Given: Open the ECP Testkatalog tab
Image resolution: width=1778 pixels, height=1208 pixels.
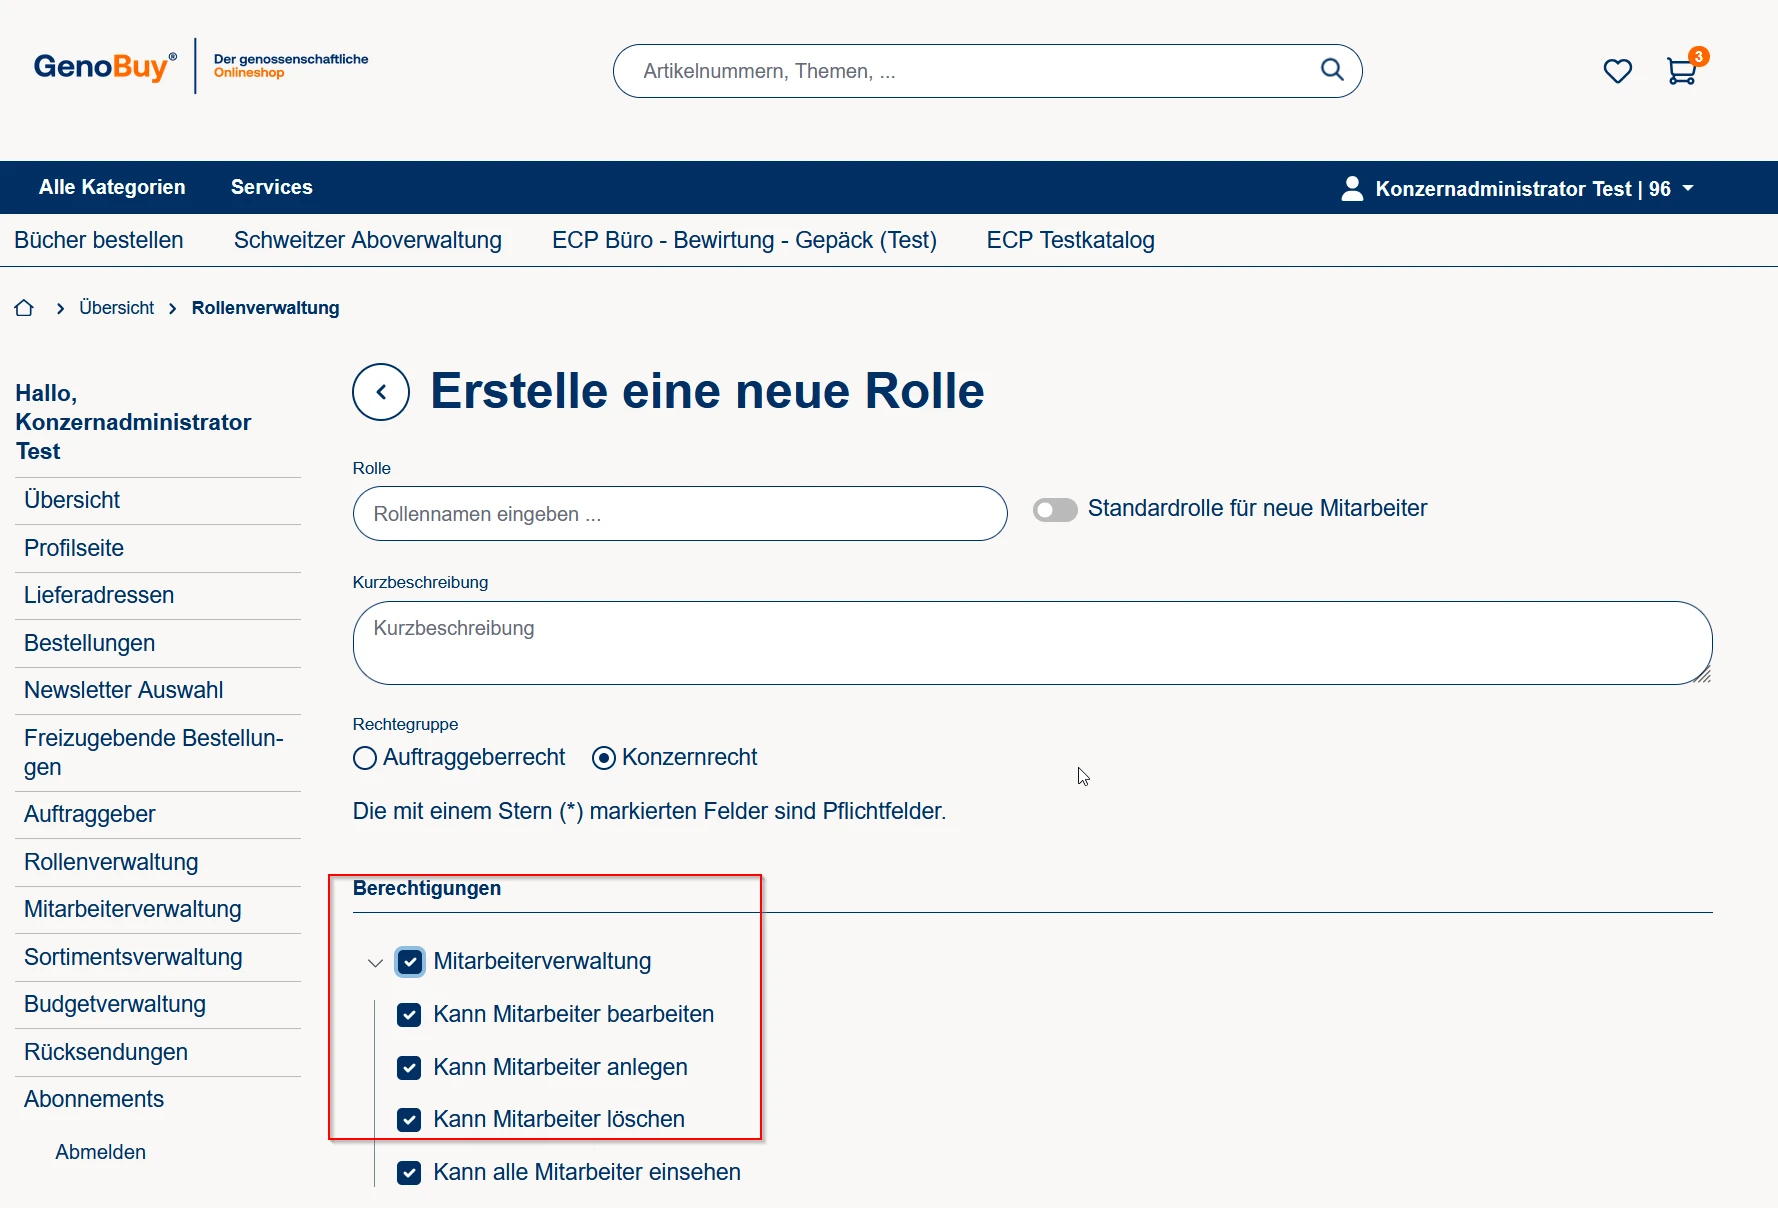Looking at the screenshot, I should click(x=1070, y=240).
